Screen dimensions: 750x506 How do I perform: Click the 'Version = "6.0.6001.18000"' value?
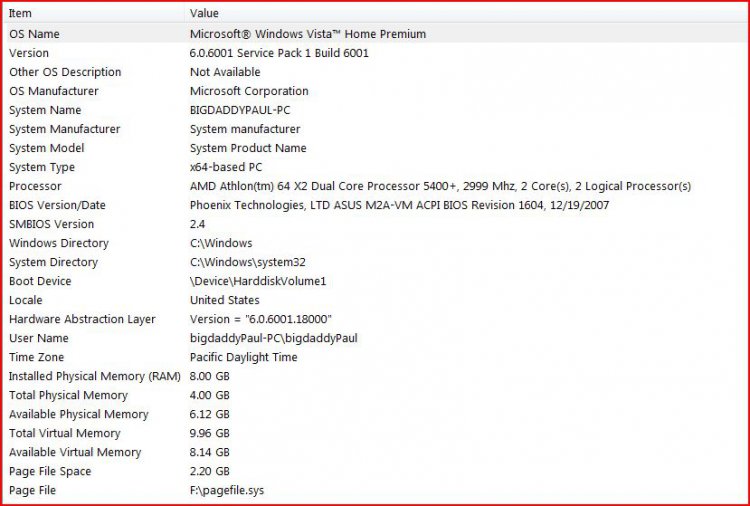pos(261,319)
